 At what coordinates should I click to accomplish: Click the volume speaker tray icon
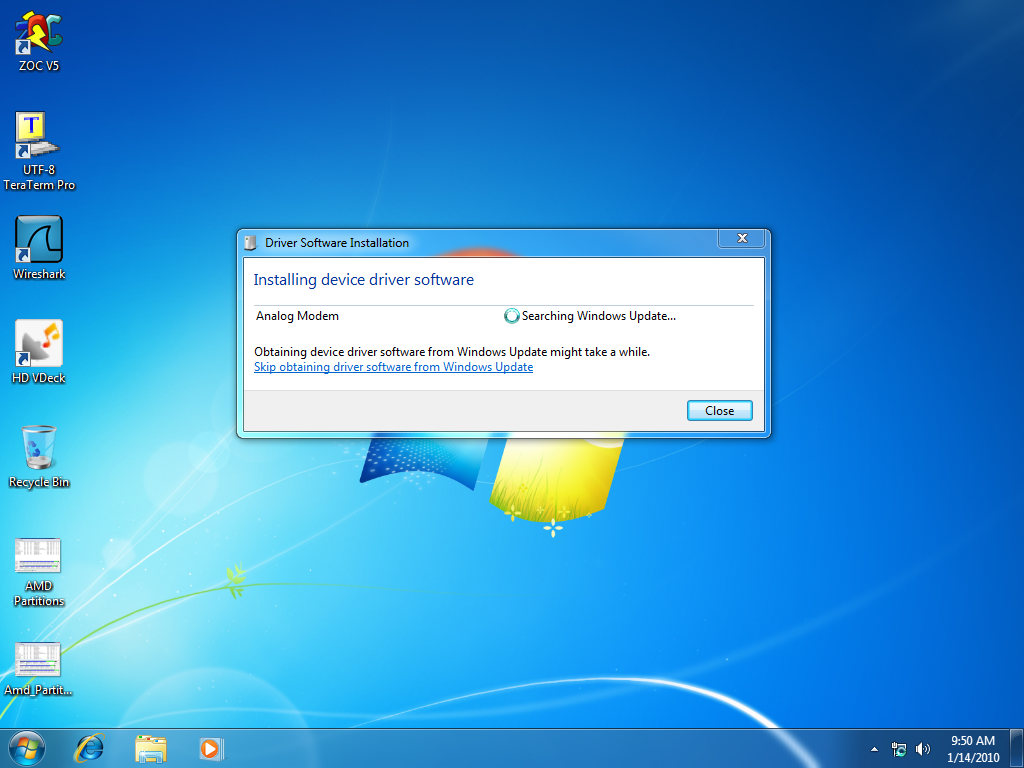[922, 749]
